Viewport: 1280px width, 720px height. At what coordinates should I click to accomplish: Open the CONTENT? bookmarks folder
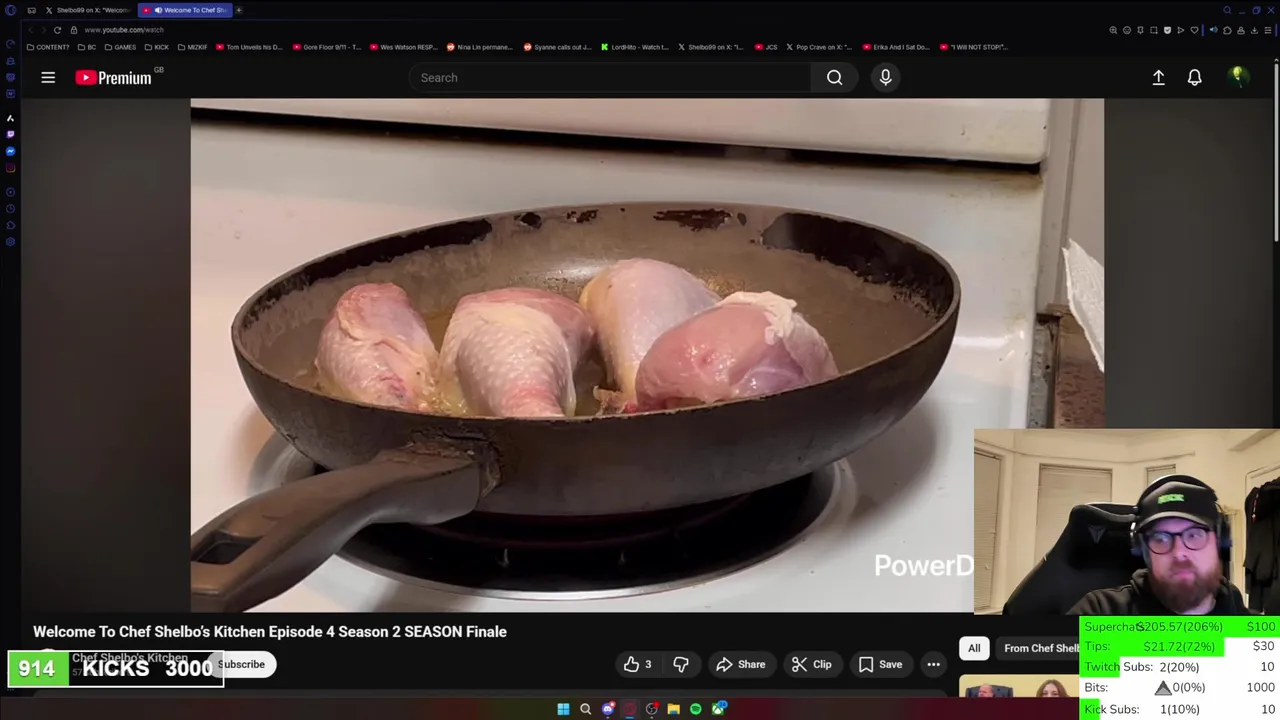tap(48, 47)
